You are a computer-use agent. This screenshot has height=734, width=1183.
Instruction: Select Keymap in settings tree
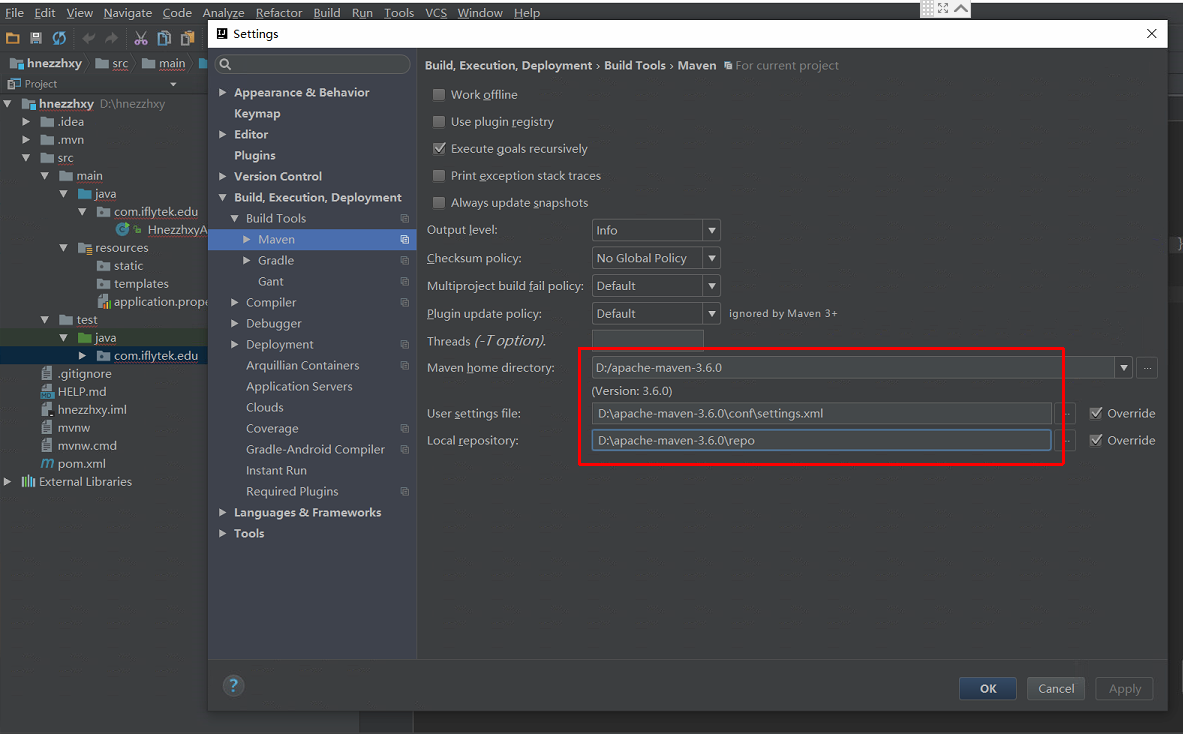pyautogui.click(x=257, y=113)
